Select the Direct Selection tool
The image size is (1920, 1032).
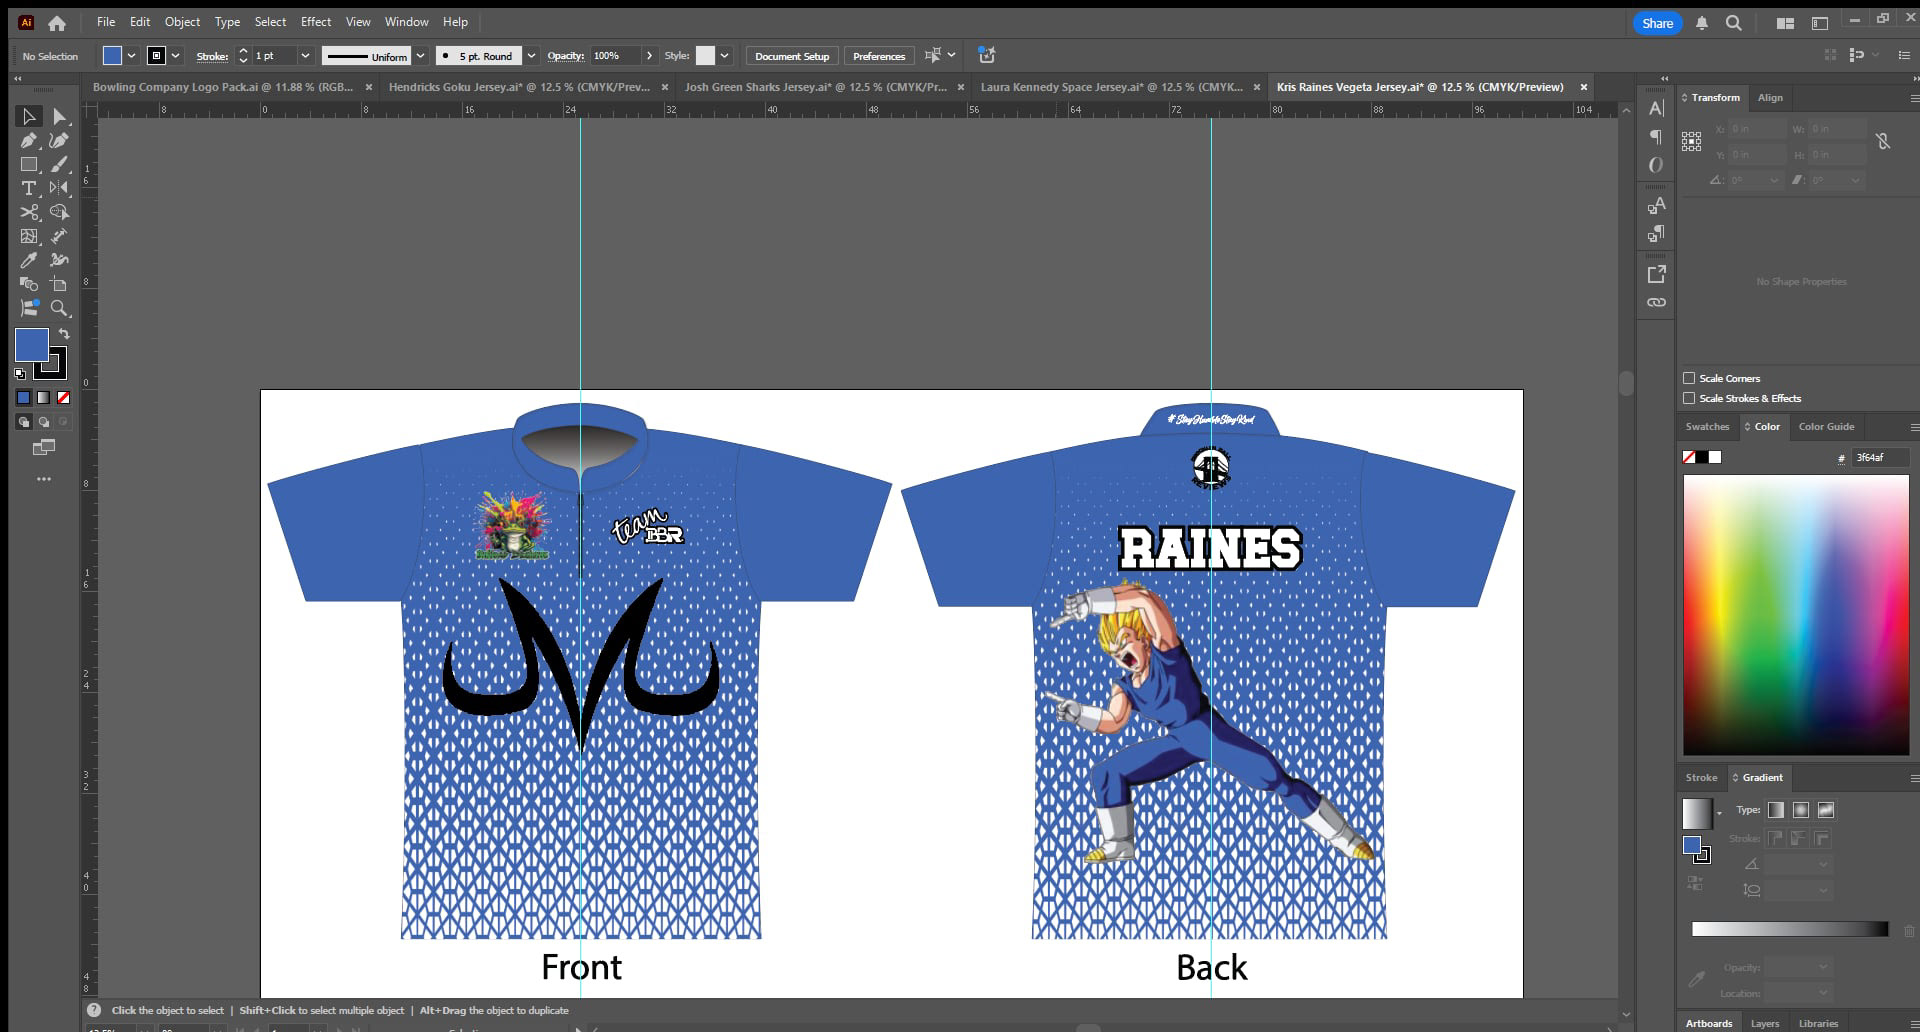tap(60, 117)
